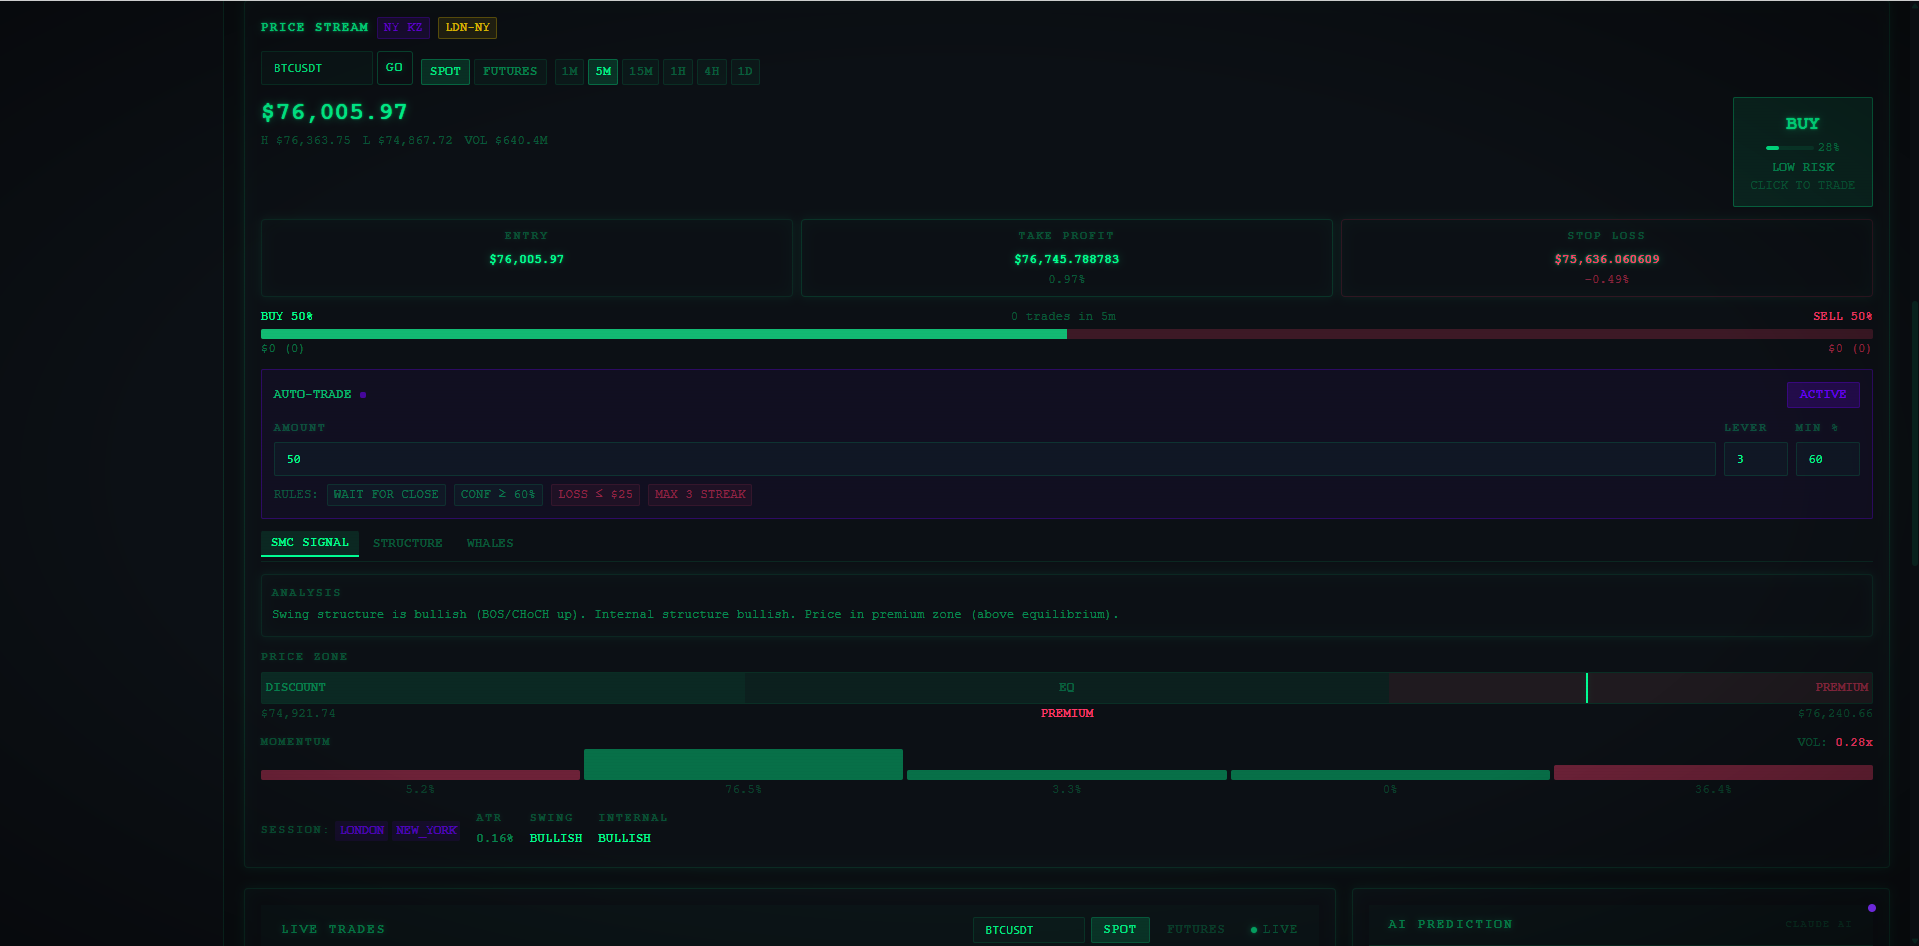Switch to the 15M timeframe

(640, 72)
